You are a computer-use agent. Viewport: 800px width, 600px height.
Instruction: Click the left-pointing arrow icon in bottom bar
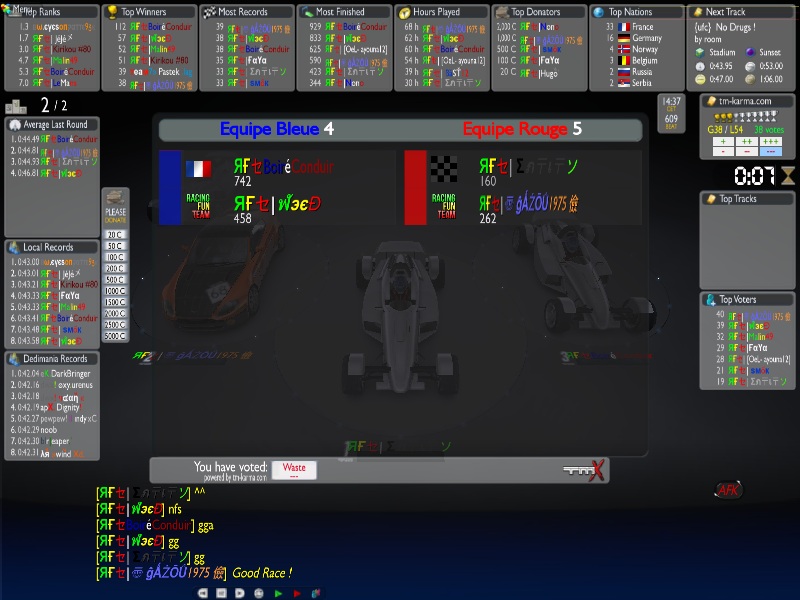(203, 593)
